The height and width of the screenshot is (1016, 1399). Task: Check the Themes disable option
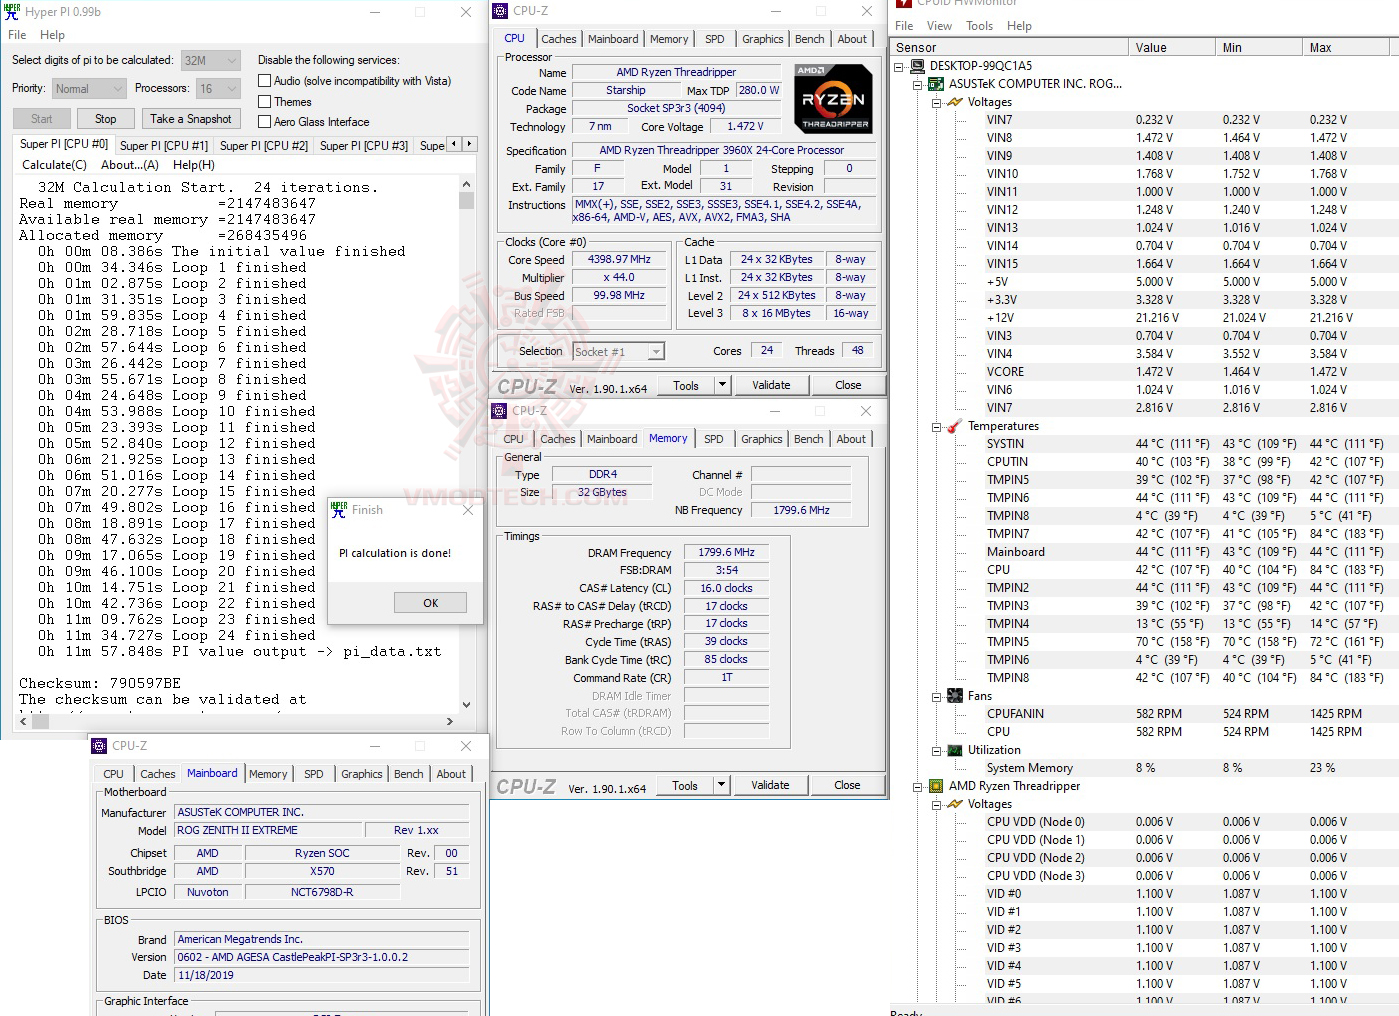(264, 101)
